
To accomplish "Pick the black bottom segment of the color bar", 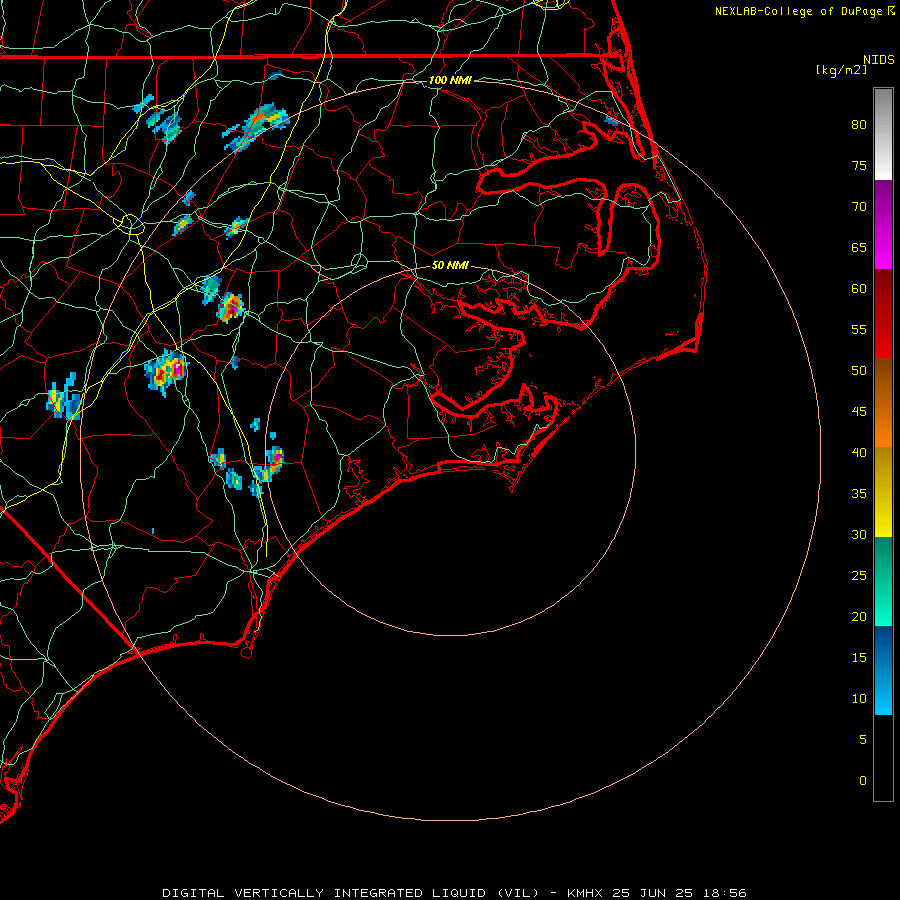I will (x=883, y=758).
